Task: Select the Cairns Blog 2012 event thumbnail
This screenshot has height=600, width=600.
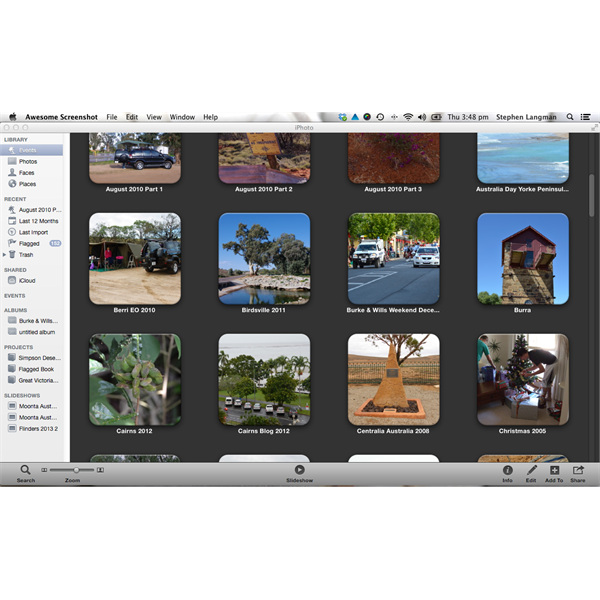Action: click(x=264, y=380)
